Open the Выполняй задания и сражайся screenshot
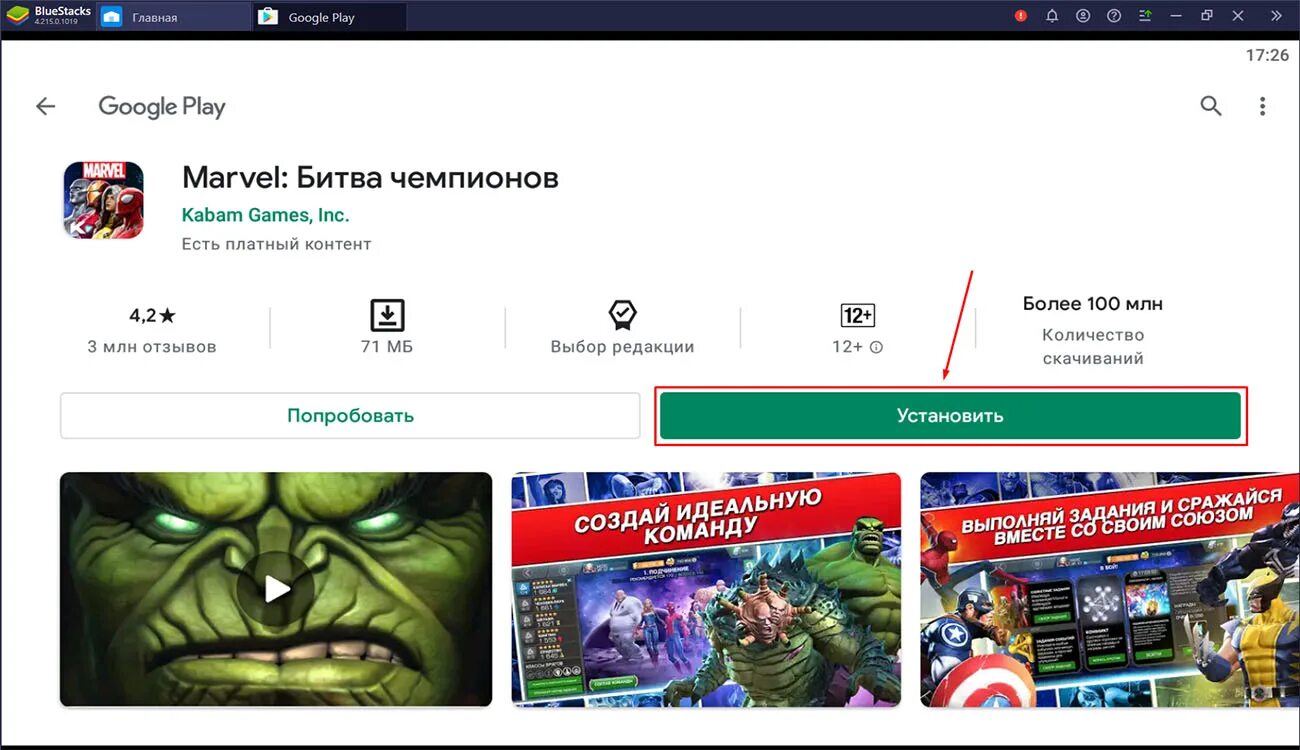1300x750 pixels. click(x=1110, y=590)
